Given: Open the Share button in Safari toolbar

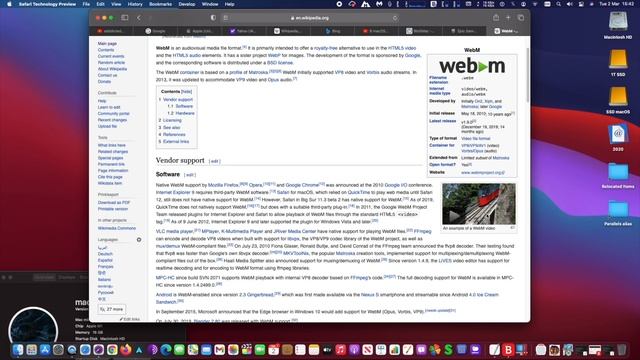Looking at the screenshot, I should coord(496,18).
